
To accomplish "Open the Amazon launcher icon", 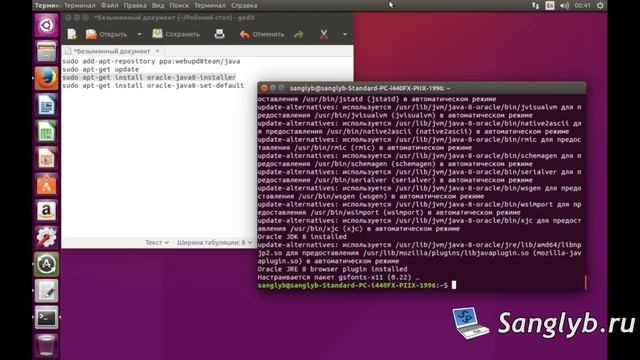I will point(46,211).
